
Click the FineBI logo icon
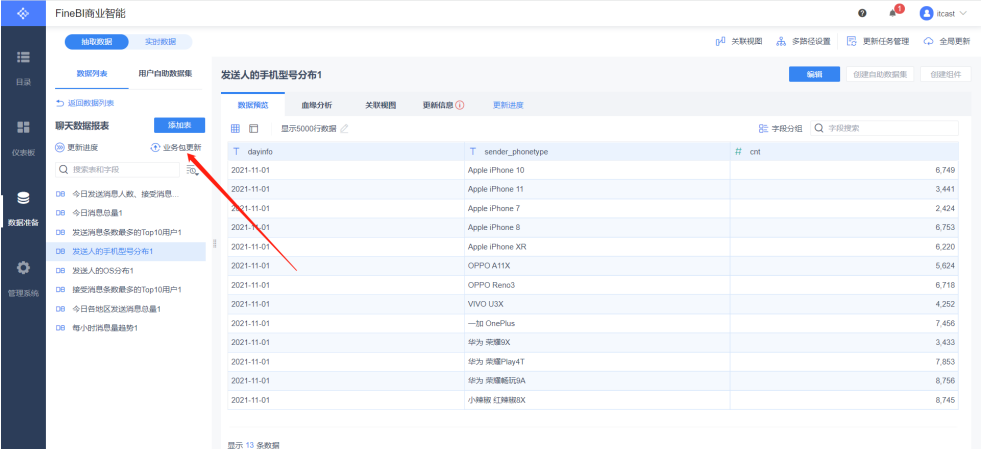(23, 13)
